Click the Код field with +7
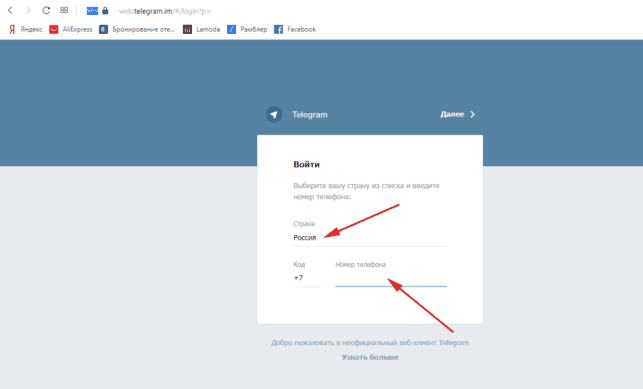 coord(307,278)
